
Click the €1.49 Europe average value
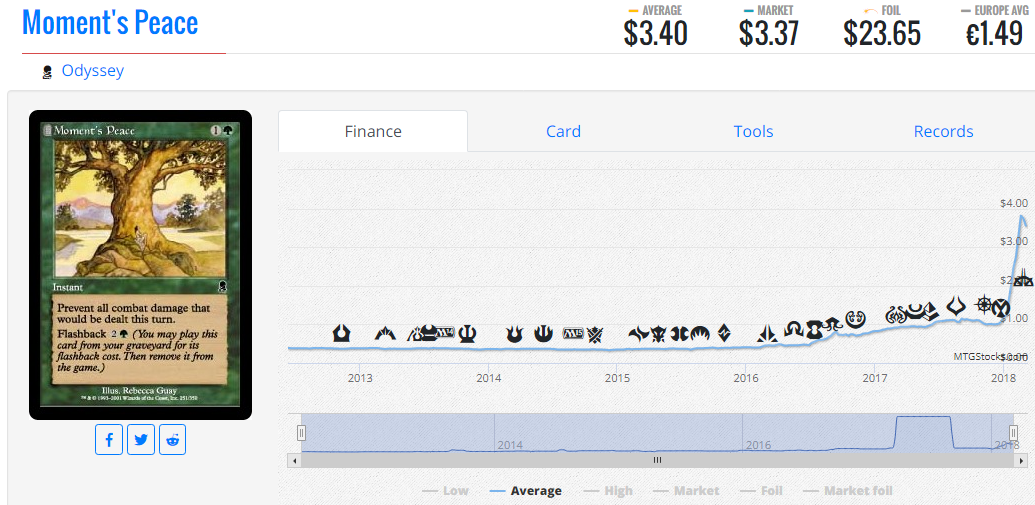pos(994,34)
